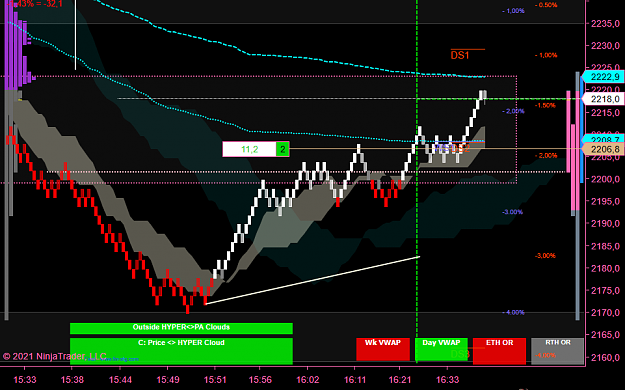Image resolution: width=625 pixels, height=390 pixels.
Task: Click the white rising trend line
Action: click(x=312, y=280)
